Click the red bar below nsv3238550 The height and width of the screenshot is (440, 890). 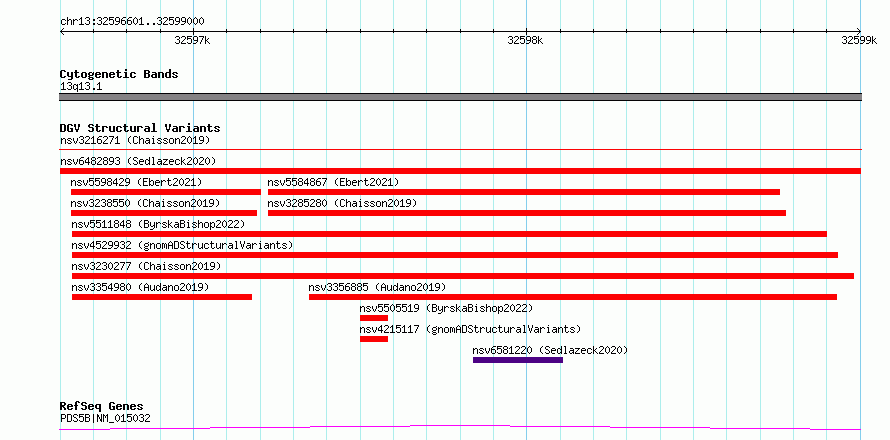[x=164, y=213]
